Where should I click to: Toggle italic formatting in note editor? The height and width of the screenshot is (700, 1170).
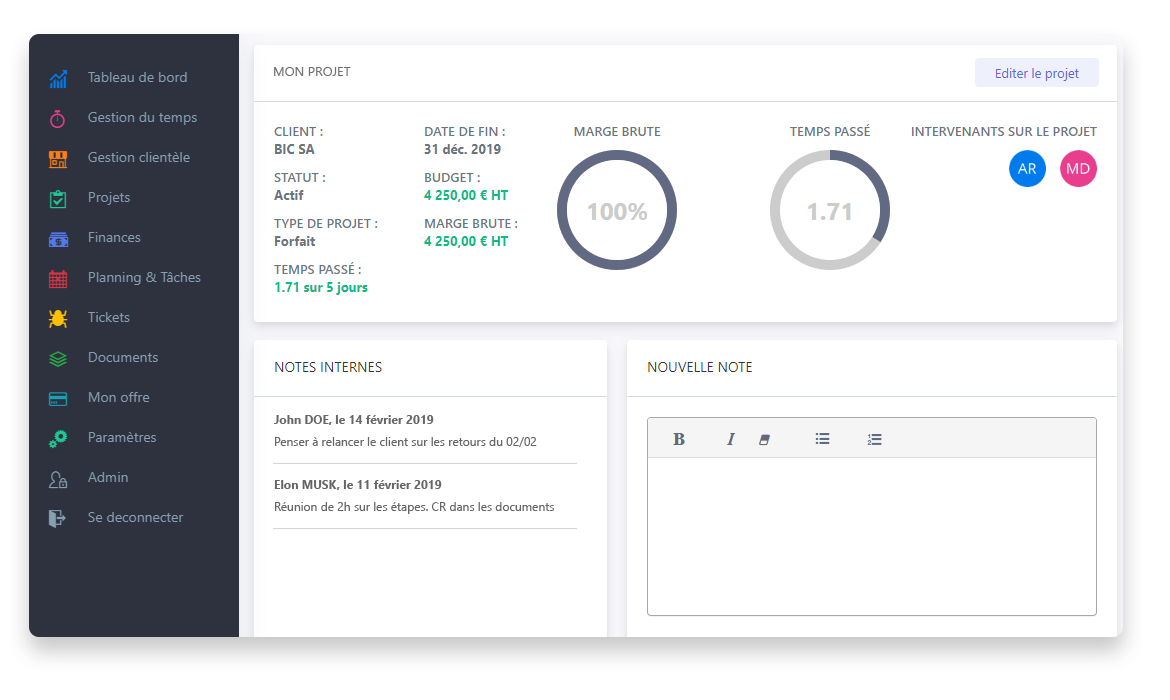(731, 439)
